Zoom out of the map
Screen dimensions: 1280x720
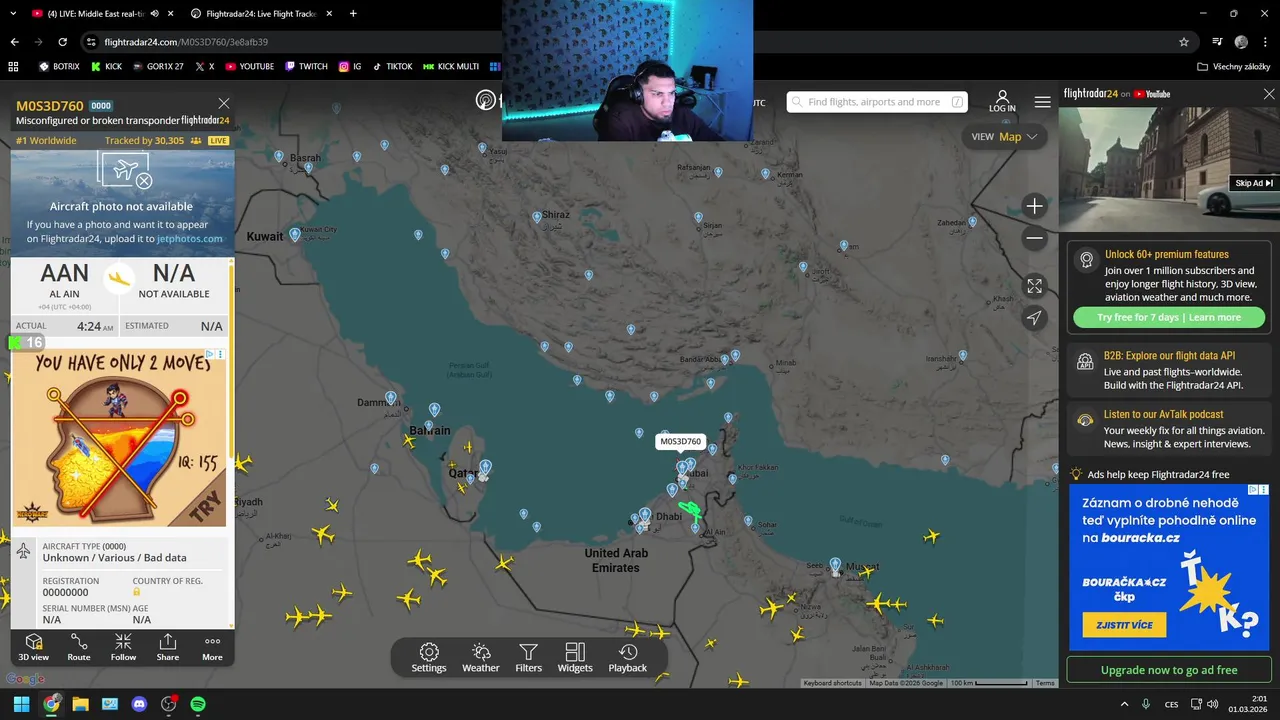(x=1034, y=238)
